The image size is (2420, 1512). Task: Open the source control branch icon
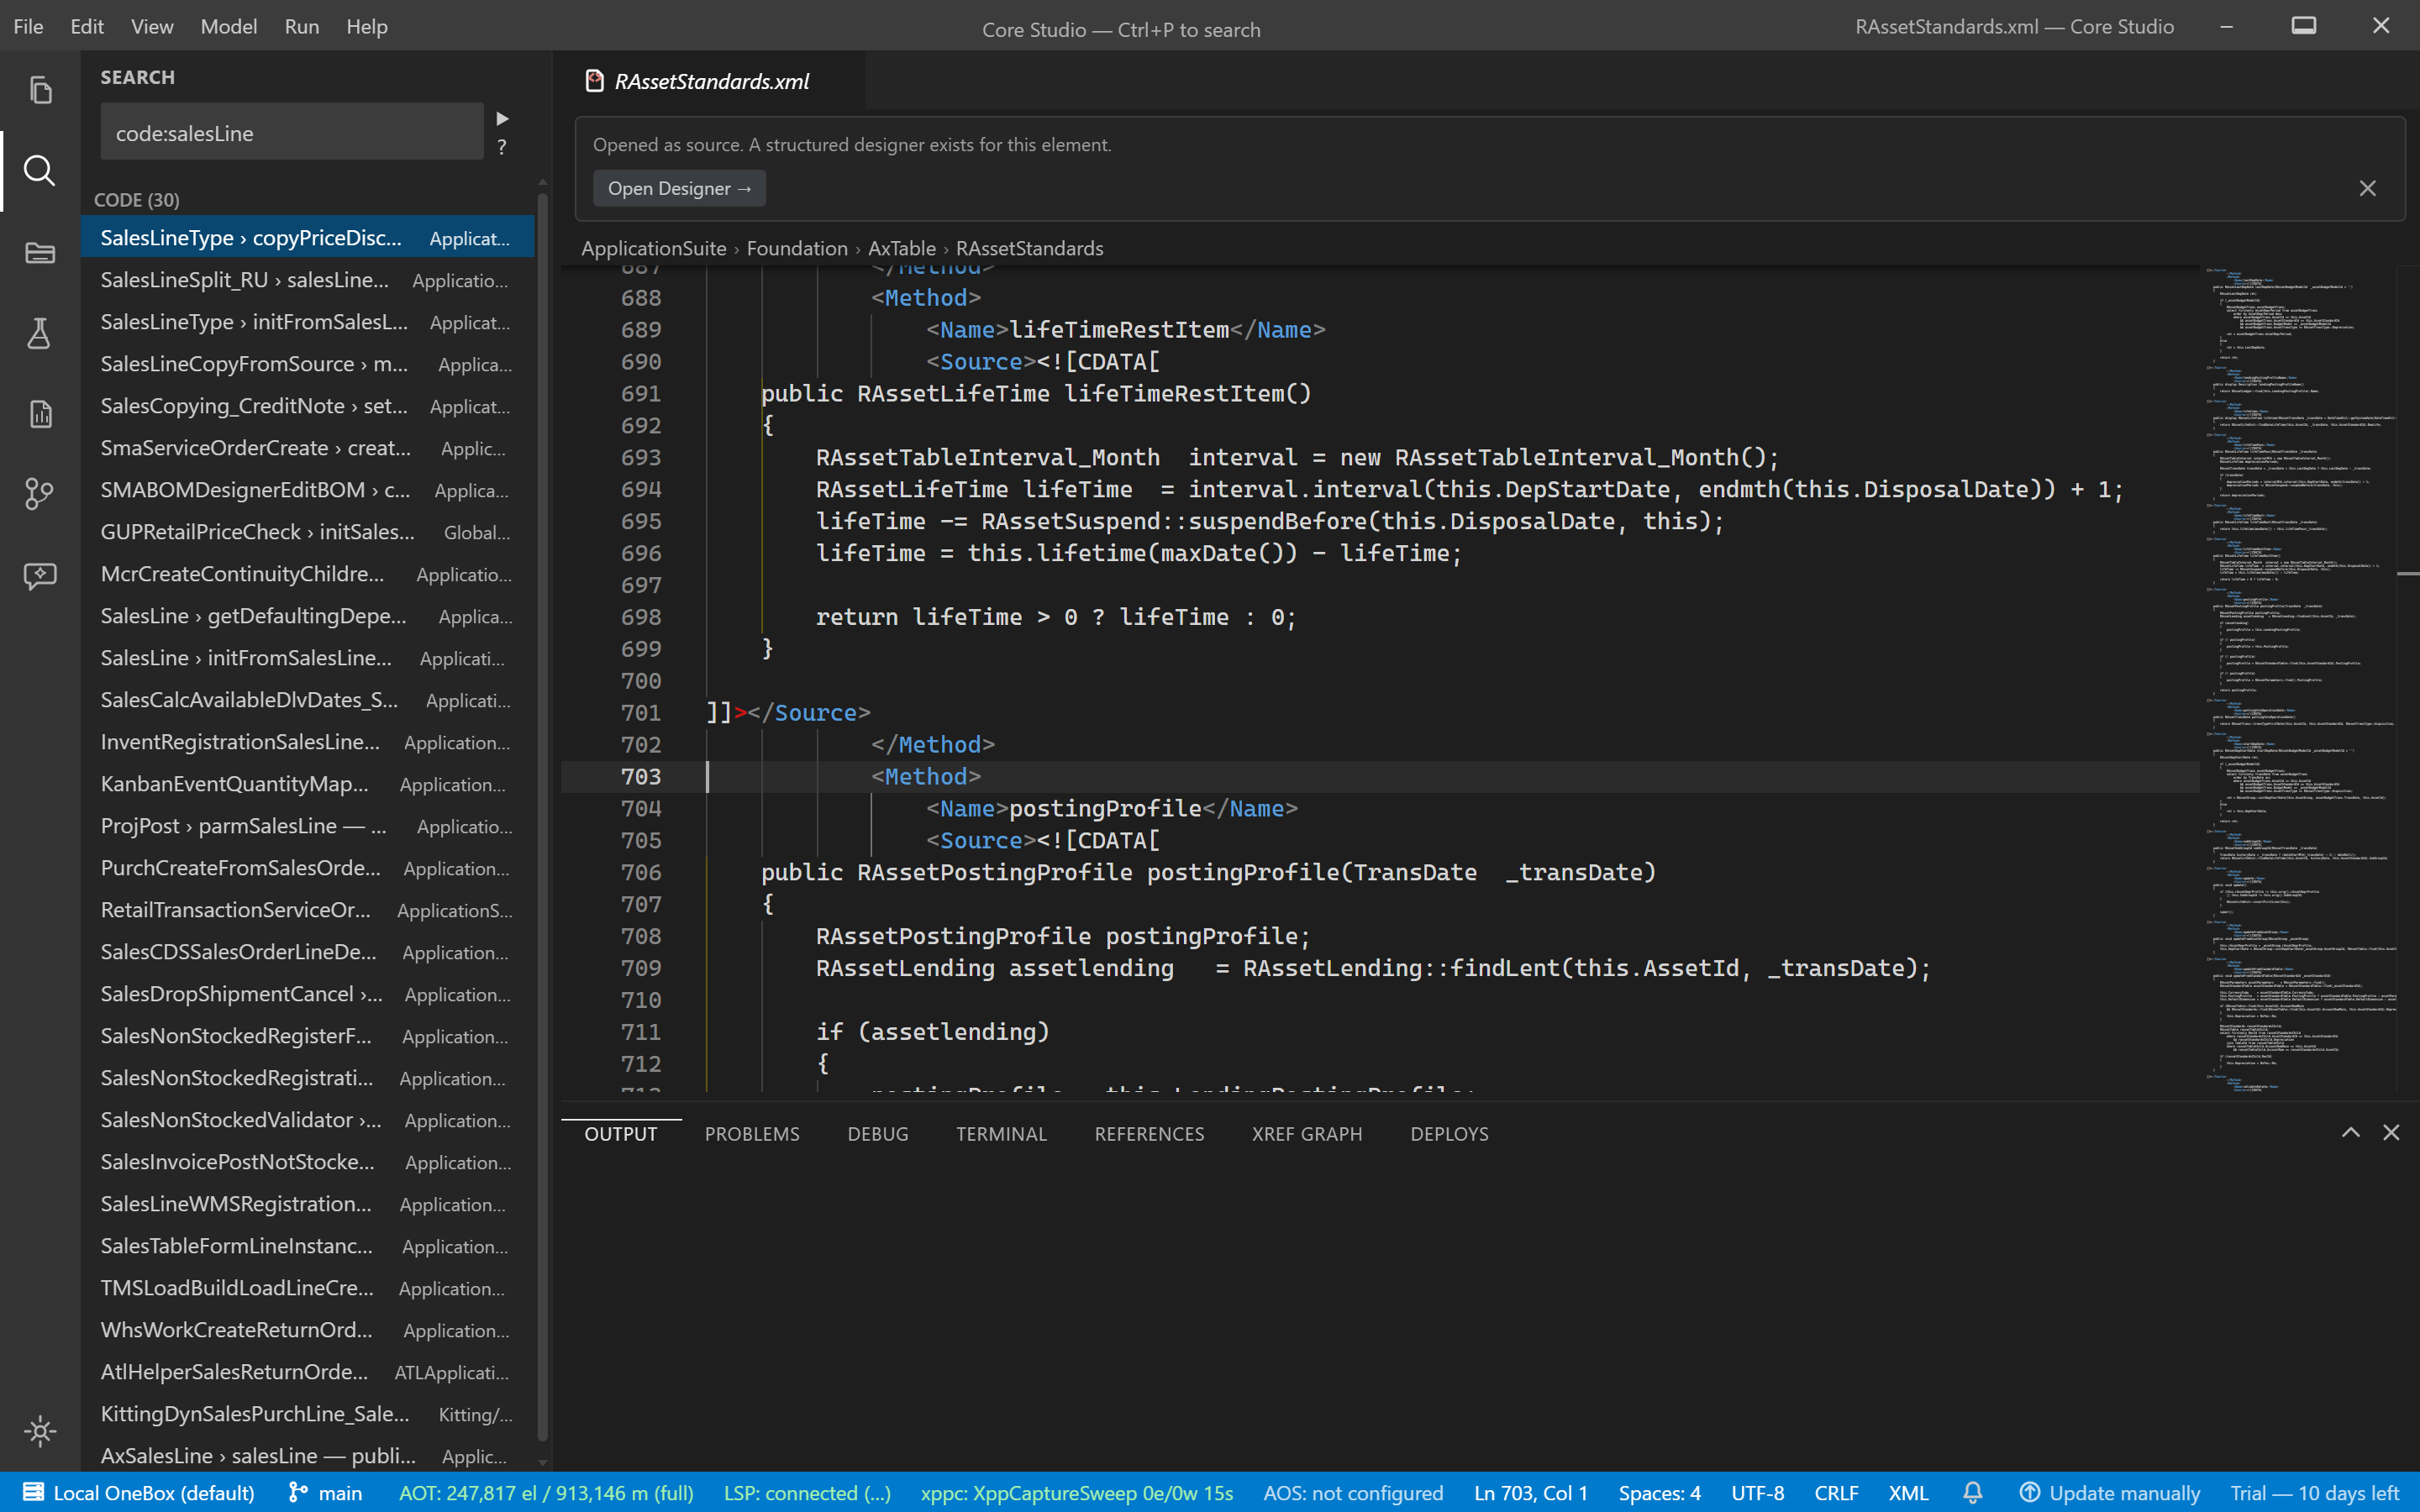(40, 494)
